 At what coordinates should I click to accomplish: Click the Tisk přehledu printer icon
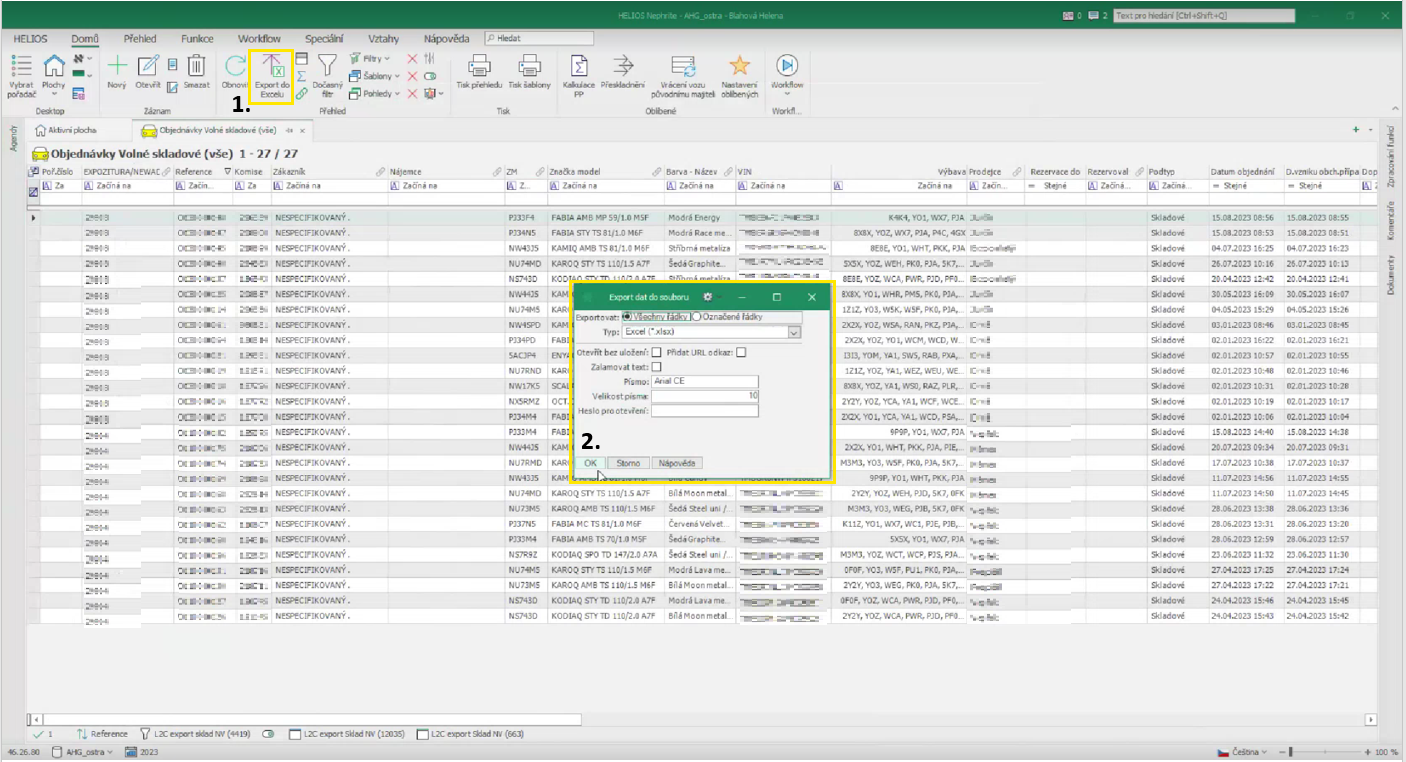point(479,67)
